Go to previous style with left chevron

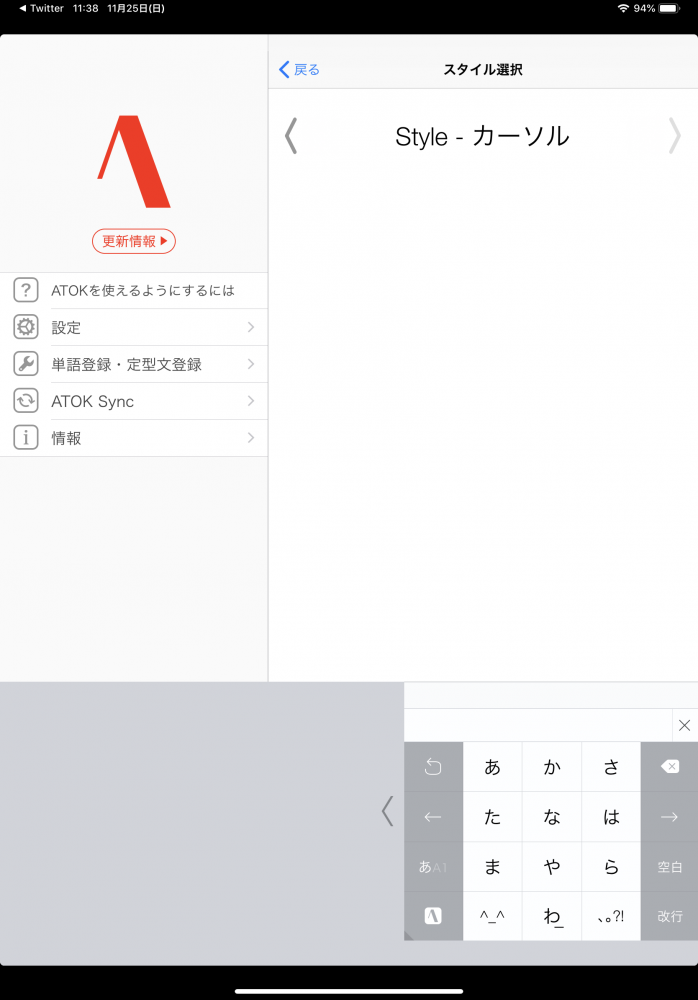(x=291, y=136)
